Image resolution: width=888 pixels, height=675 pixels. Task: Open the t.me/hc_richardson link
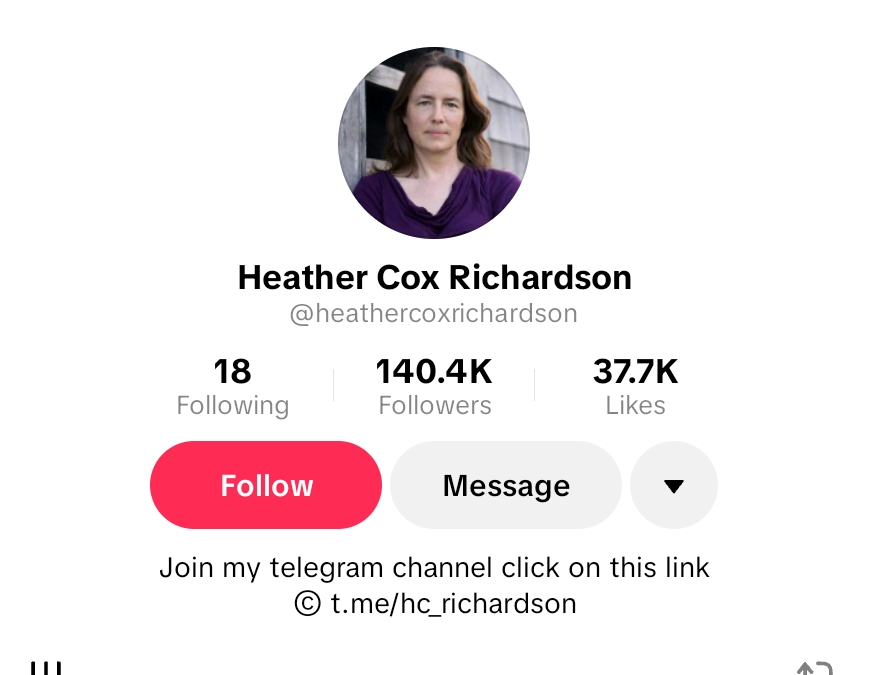pos(454,604)
